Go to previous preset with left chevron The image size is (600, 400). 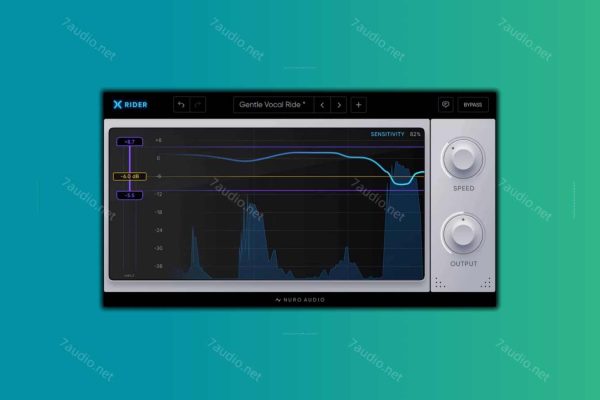pyautogui.click(x=322, y=105)
